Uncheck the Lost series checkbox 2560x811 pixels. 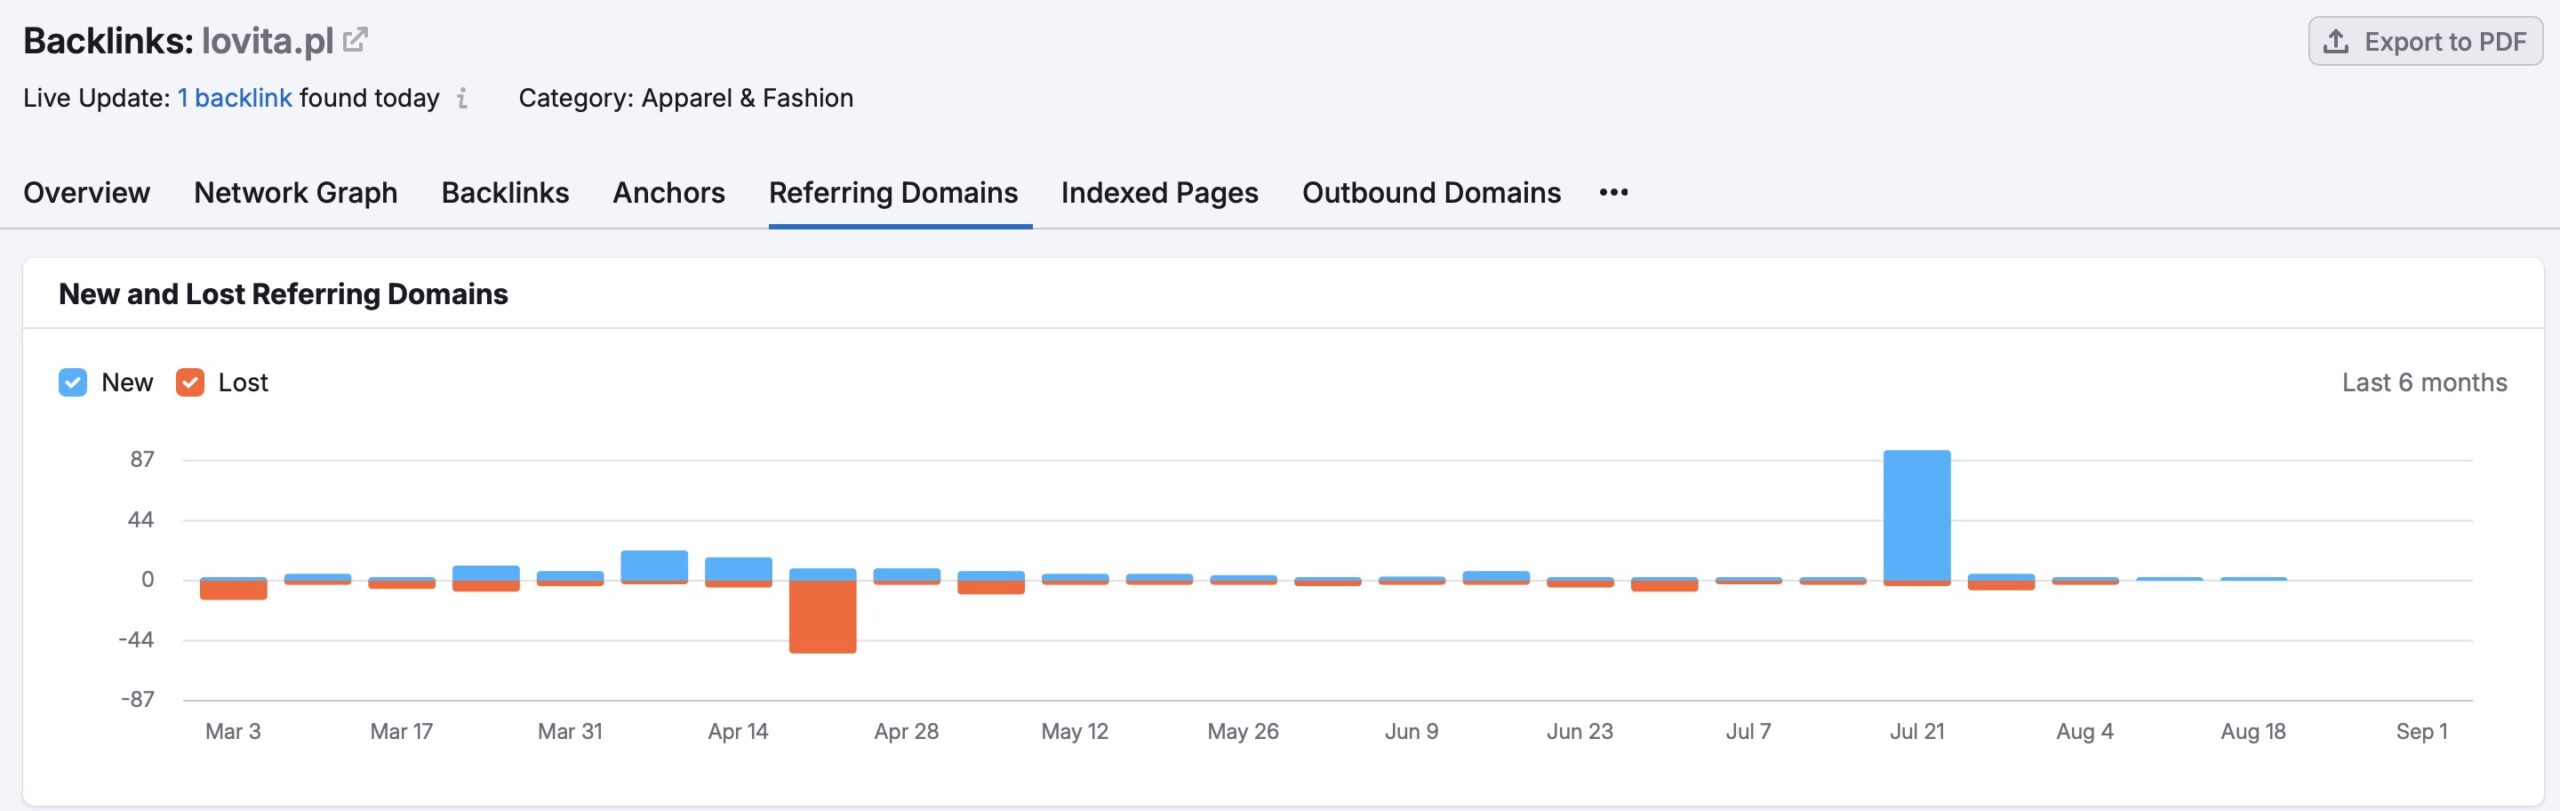[190, 382]
